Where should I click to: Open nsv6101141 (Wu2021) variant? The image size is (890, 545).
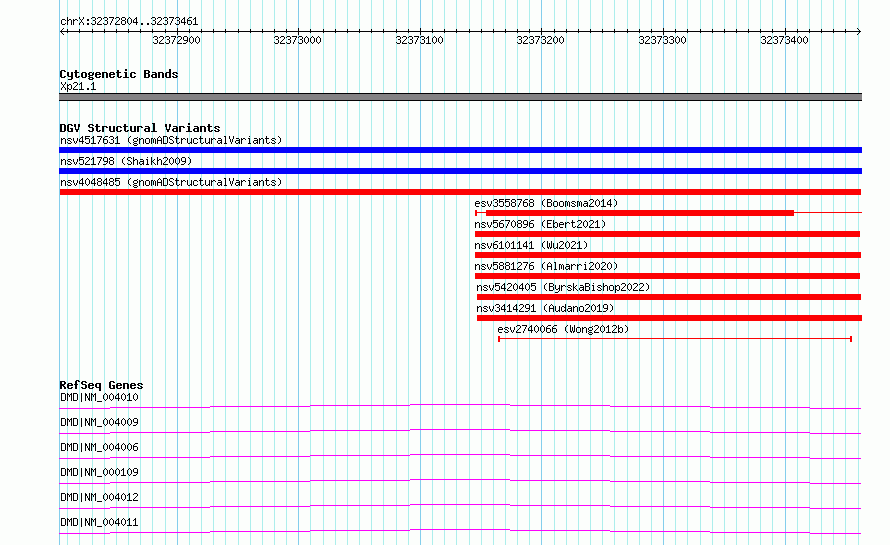(531, 245)
